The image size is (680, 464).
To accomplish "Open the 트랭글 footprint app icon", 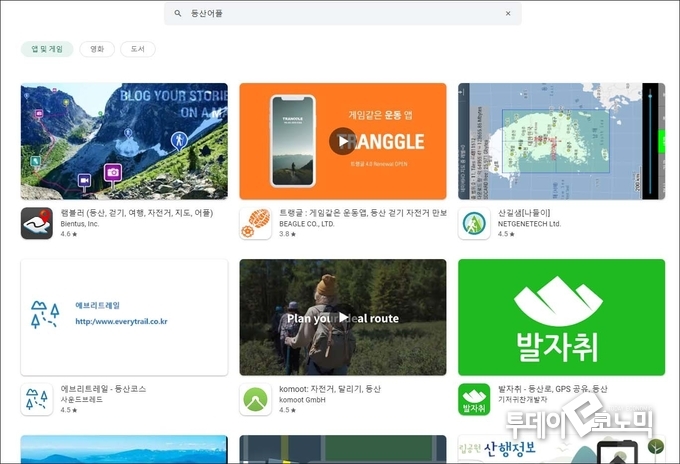I will [x=255, y=223].
